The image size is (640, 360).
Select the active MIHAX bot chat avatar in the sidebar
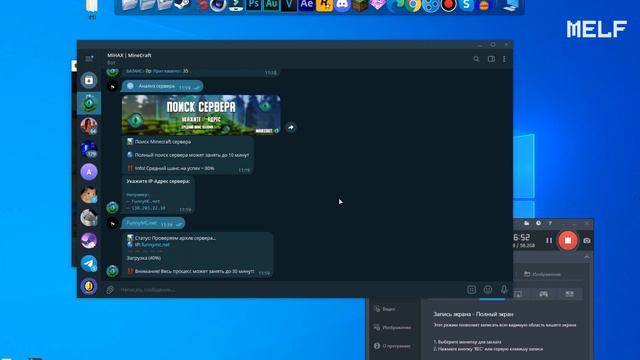pyautogui.click(x=89, y=103)
